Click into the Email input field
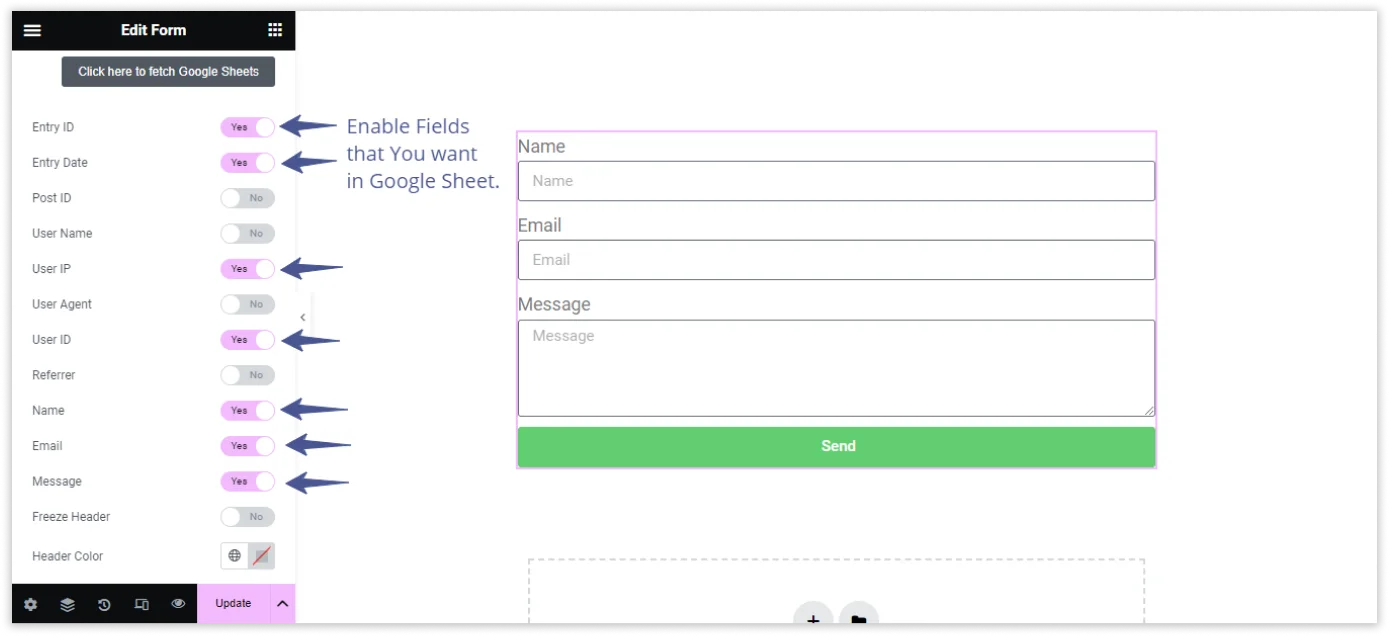The width and height of the screenshot is (1389, 637). (x=836, y=260)
